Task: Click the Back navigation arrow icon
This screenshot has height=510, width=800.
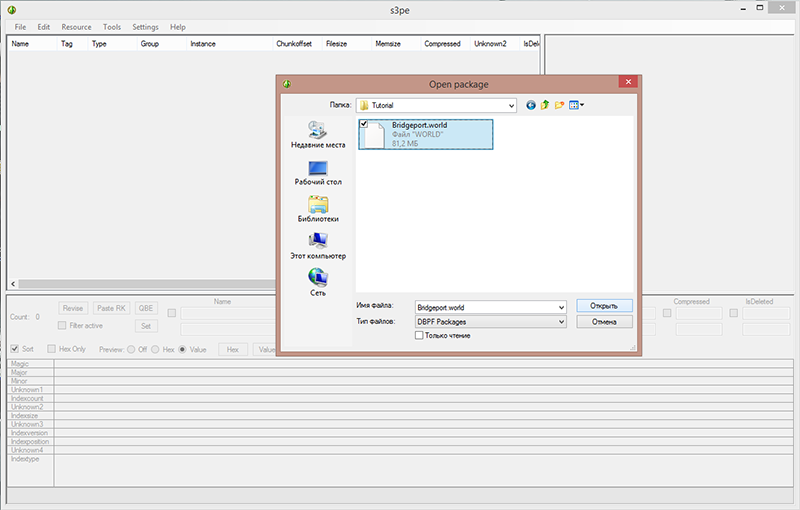Action: pyautogui.click(x=531, y=105)
